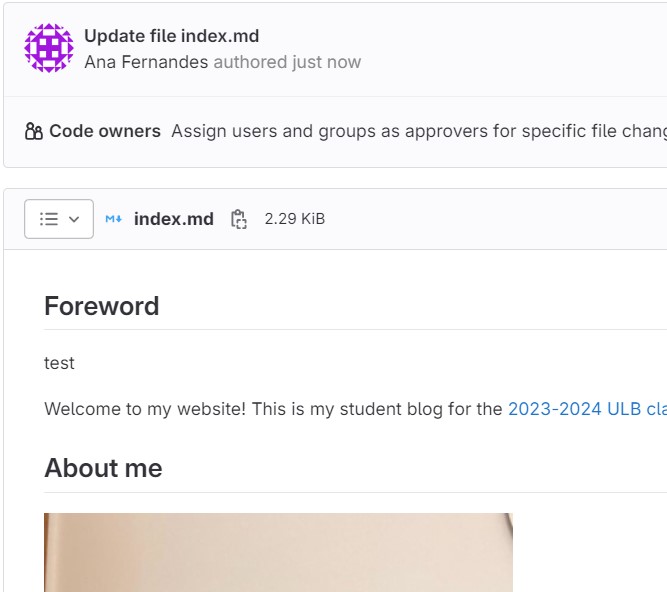Image resolution: width=667 pixels, height=592 pixels.
Task: Click the 'test' paragraph text
Action: pyautogui.click(x=59, y=363)
